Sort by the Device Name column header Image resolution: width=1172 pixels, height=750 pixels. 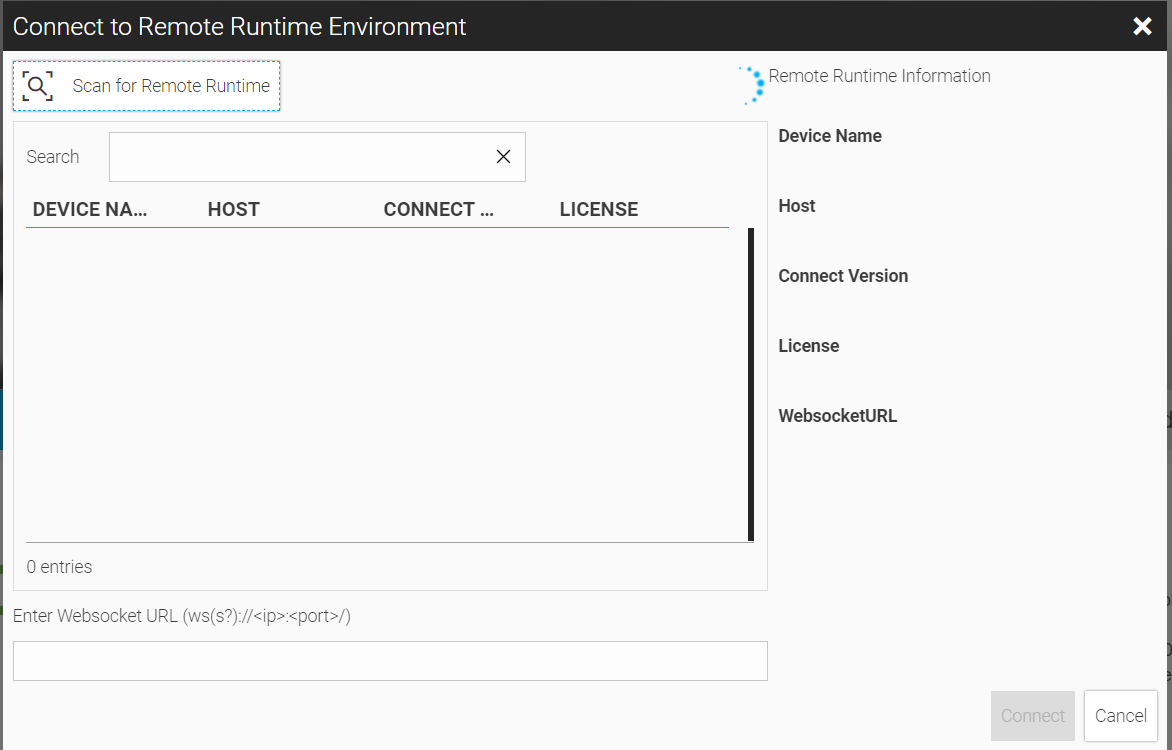tap(90, 209)
